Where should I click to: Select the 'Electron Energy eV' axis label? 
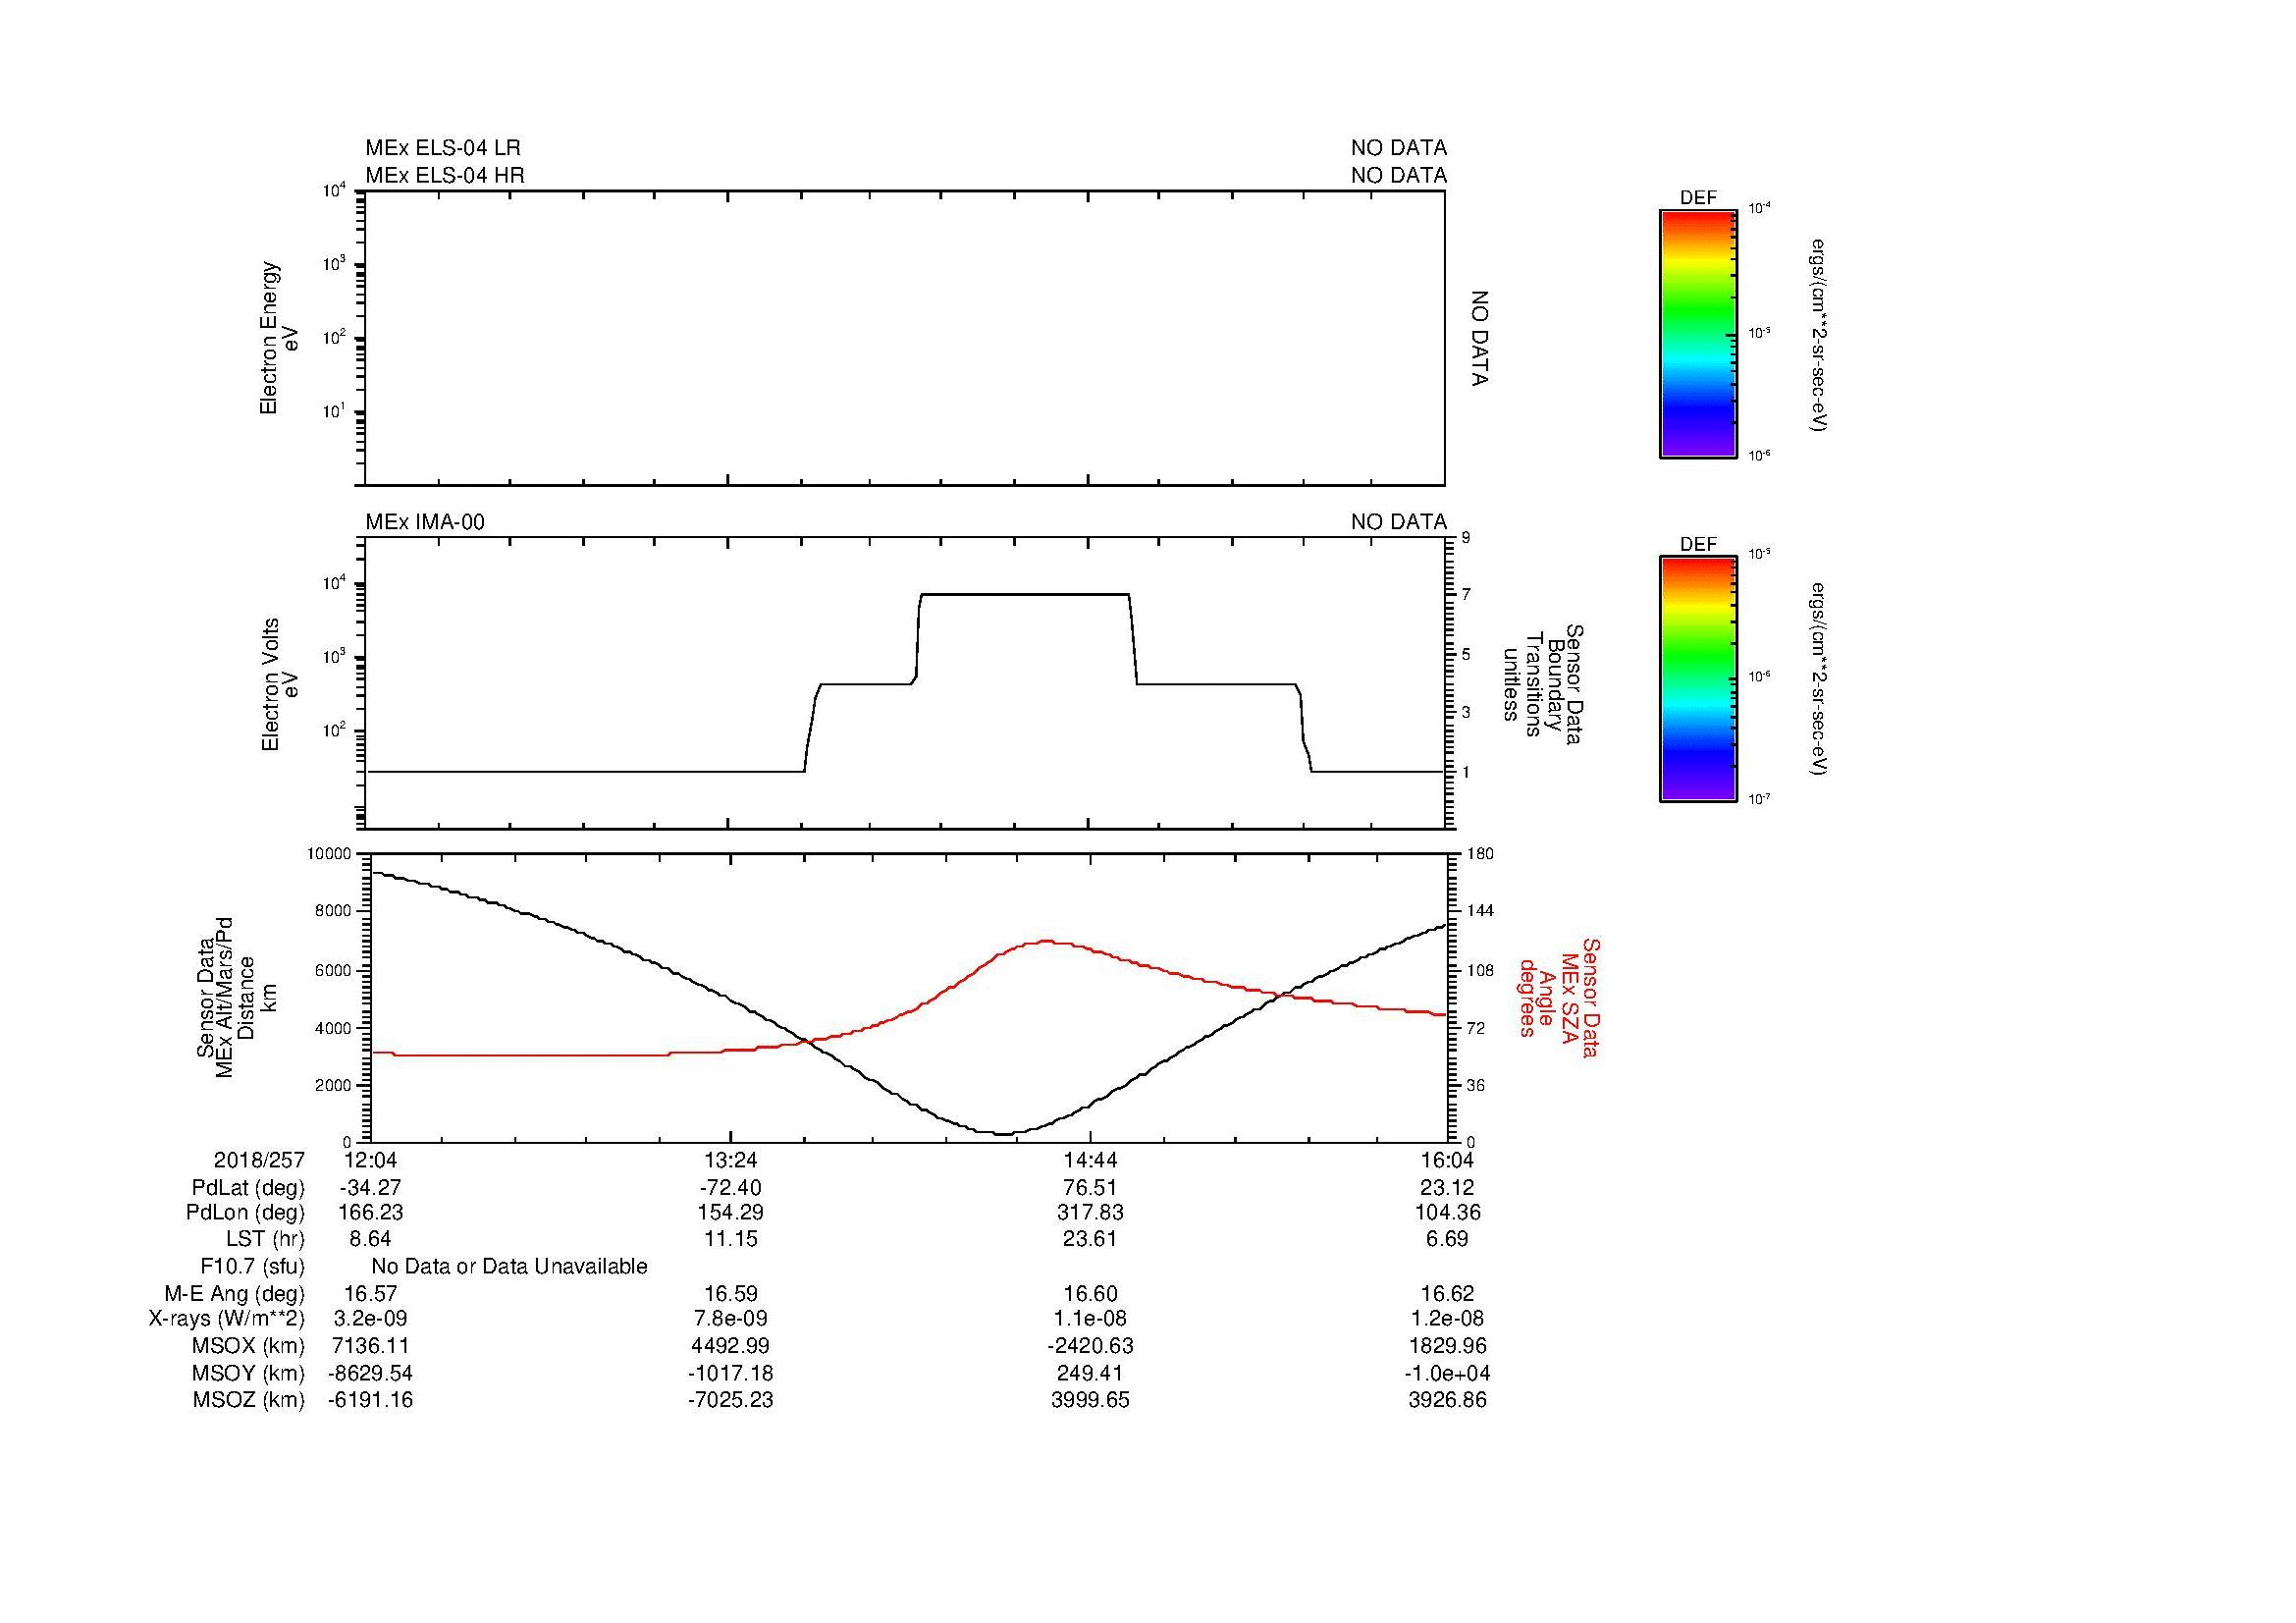(x=280, y=338)
